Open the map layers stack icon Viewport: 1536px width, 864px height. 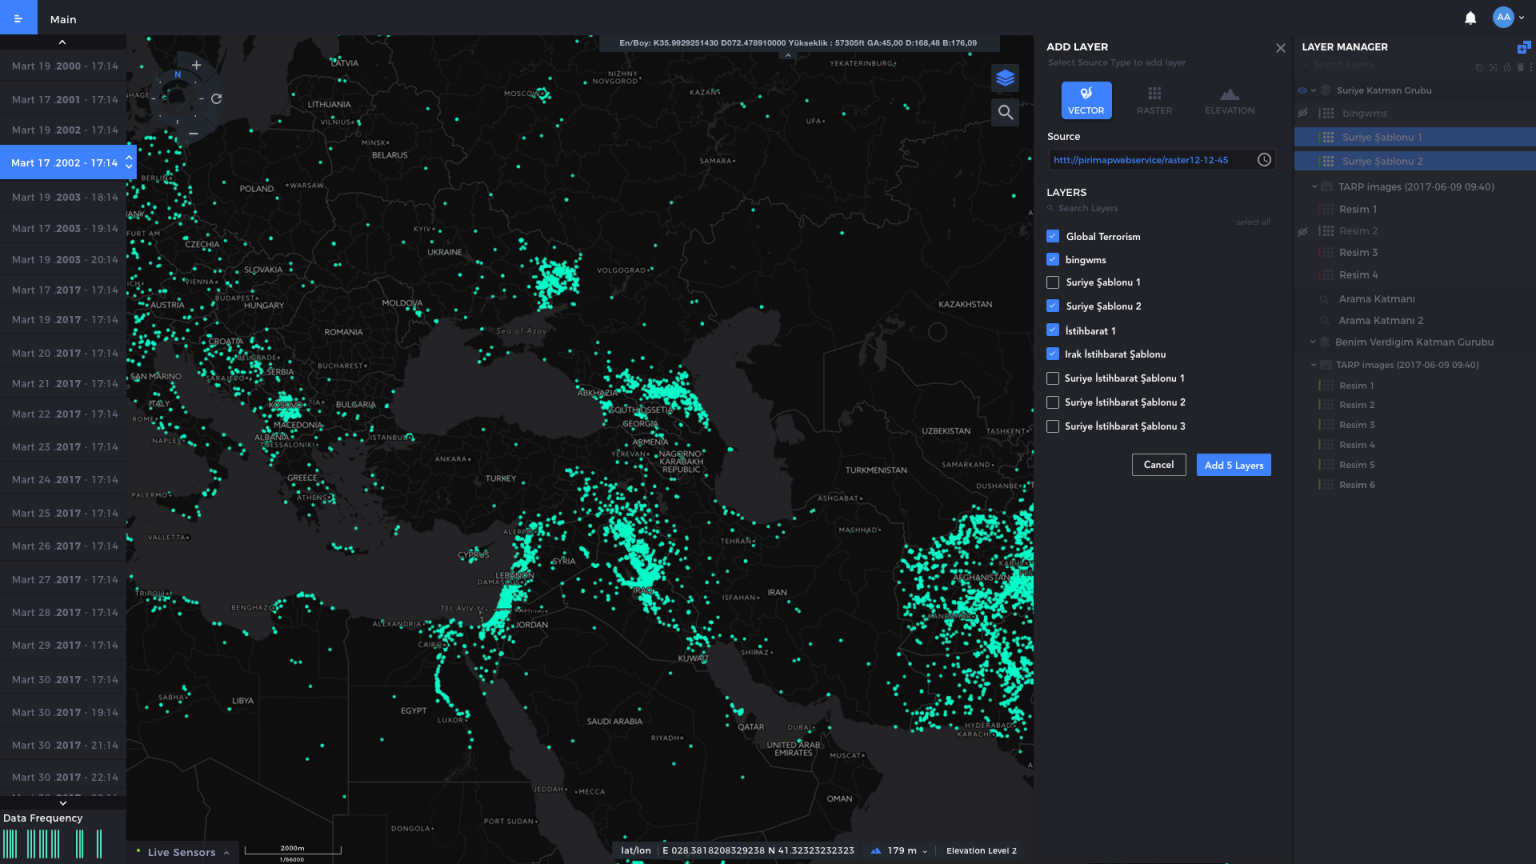click(1005, 78)
